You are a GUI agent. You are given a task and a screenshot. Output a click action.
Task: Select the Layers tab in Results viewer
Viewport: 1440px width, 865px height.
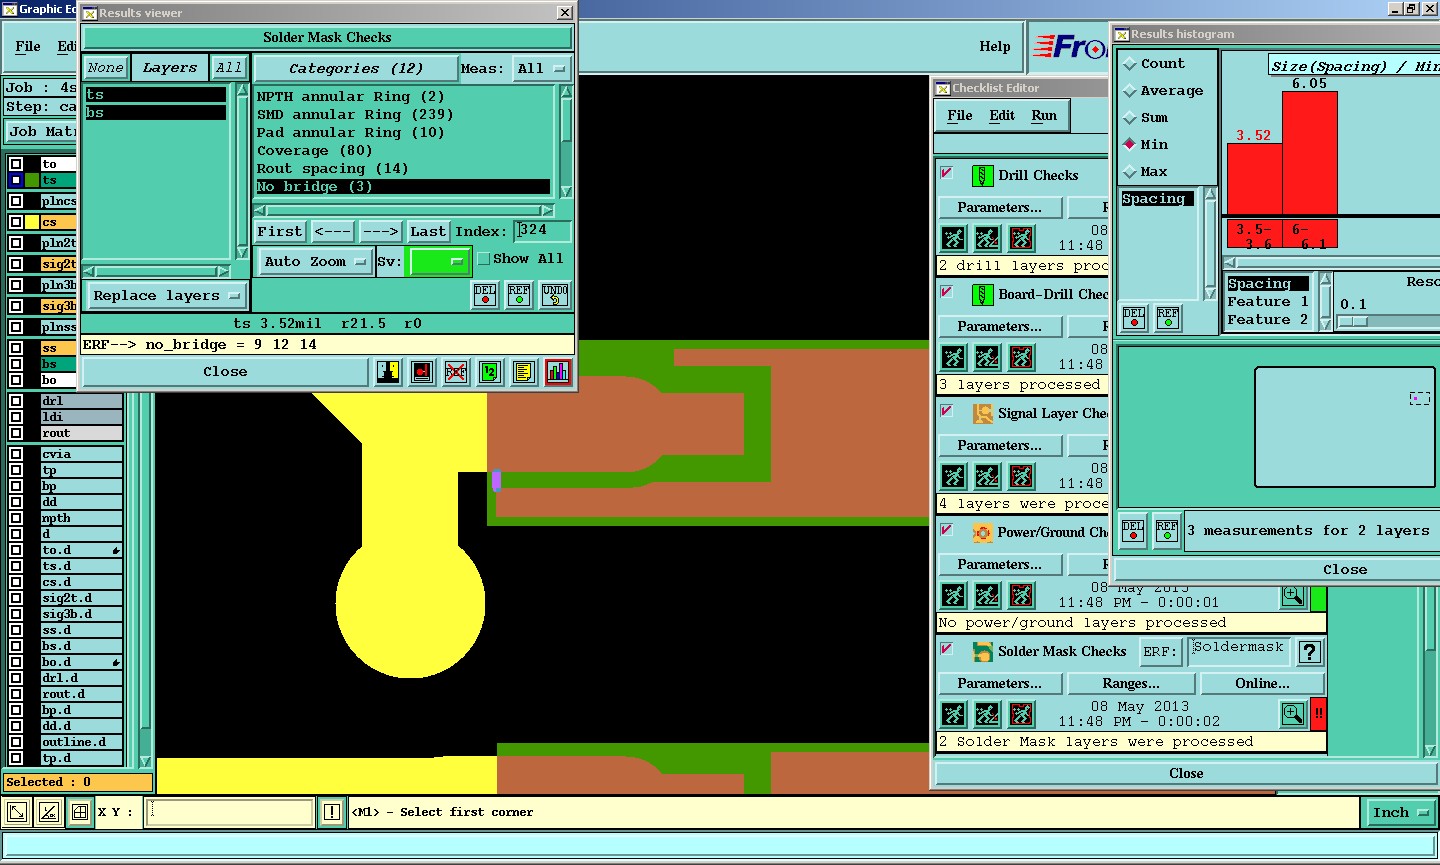pos(170,68)
